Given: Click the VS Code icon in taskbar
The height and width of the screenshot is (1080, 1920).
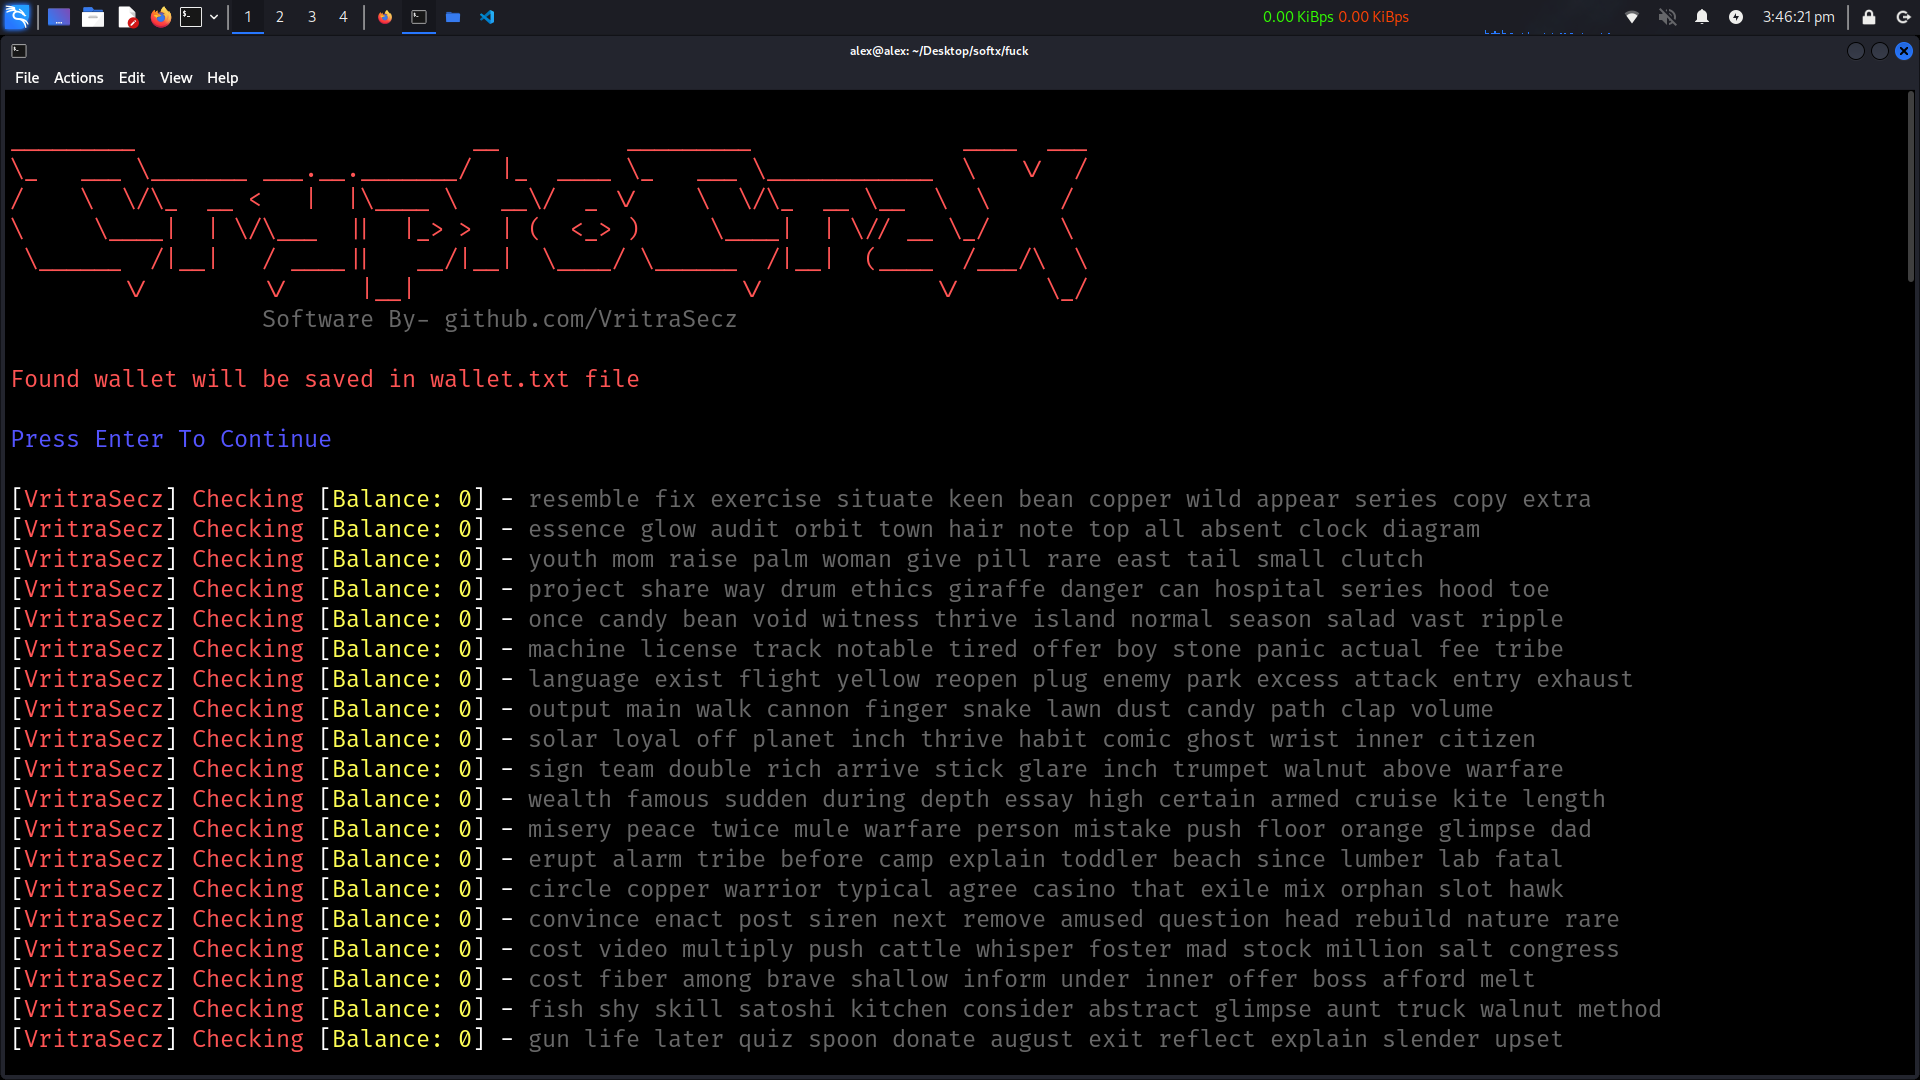Looking at the screenshot, I should click(x=487, y=17).
